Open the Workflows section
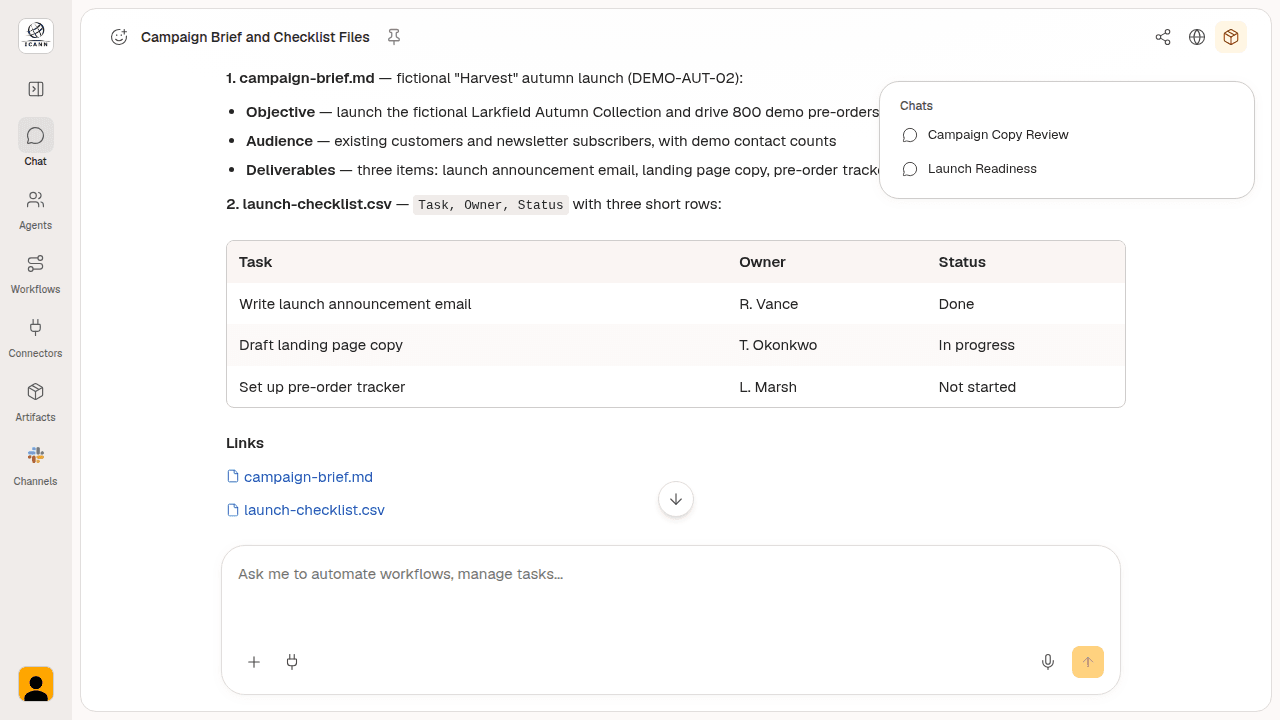The width and height of the screenshot is (1280, 720). 36,271
